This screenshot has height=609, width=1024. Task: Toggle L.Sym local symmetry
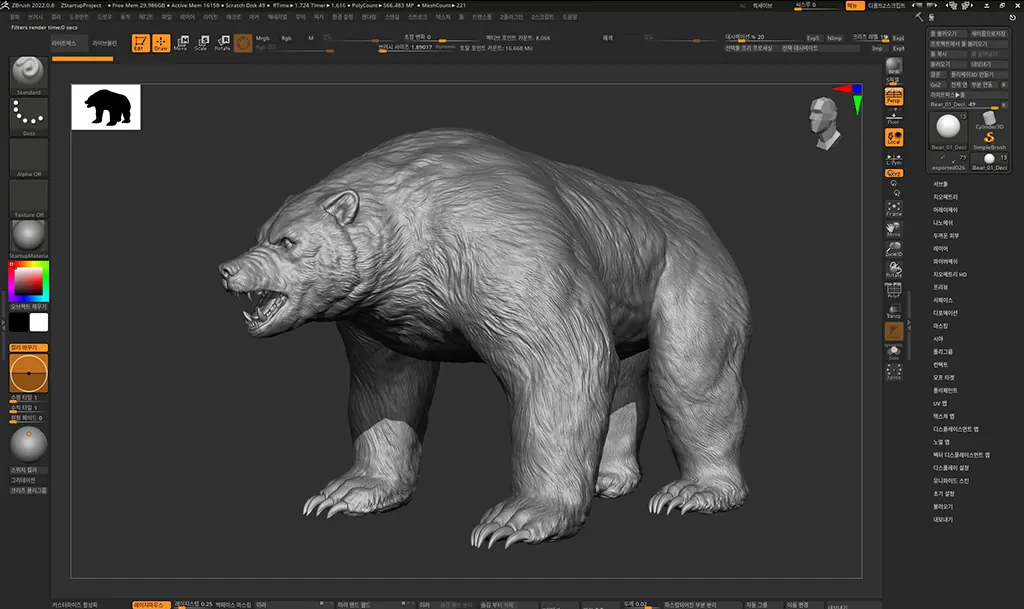894,159
